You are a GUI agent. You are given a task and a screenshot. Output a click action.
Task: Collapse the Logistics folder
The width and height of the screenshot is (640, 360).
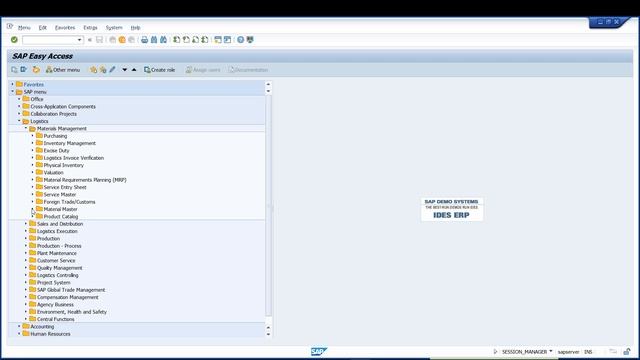coord(19,121)
